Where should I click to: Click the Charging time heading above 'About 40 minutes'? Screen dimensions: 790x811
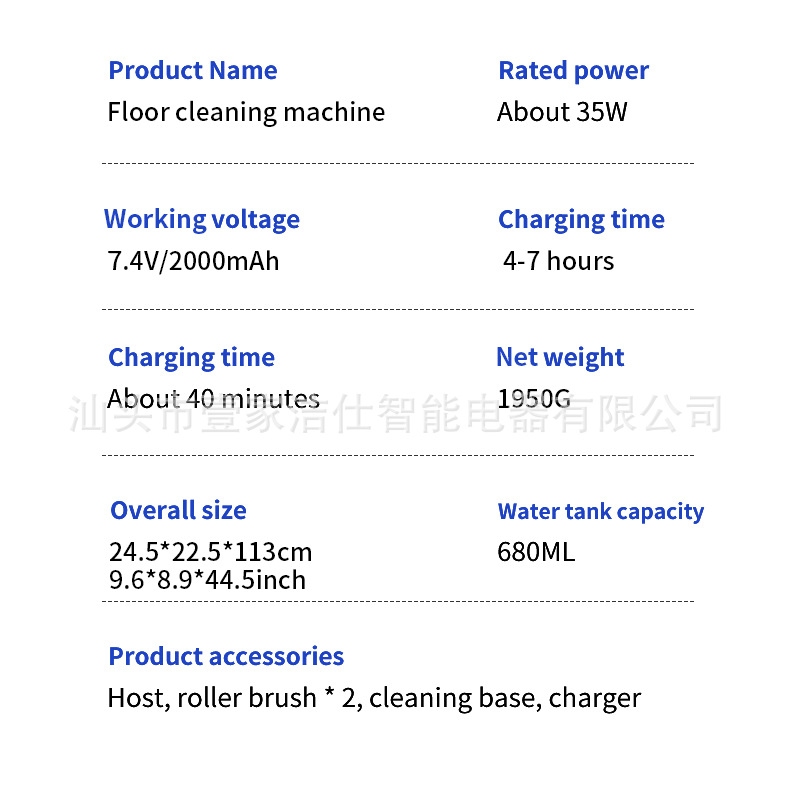[191, 358]
